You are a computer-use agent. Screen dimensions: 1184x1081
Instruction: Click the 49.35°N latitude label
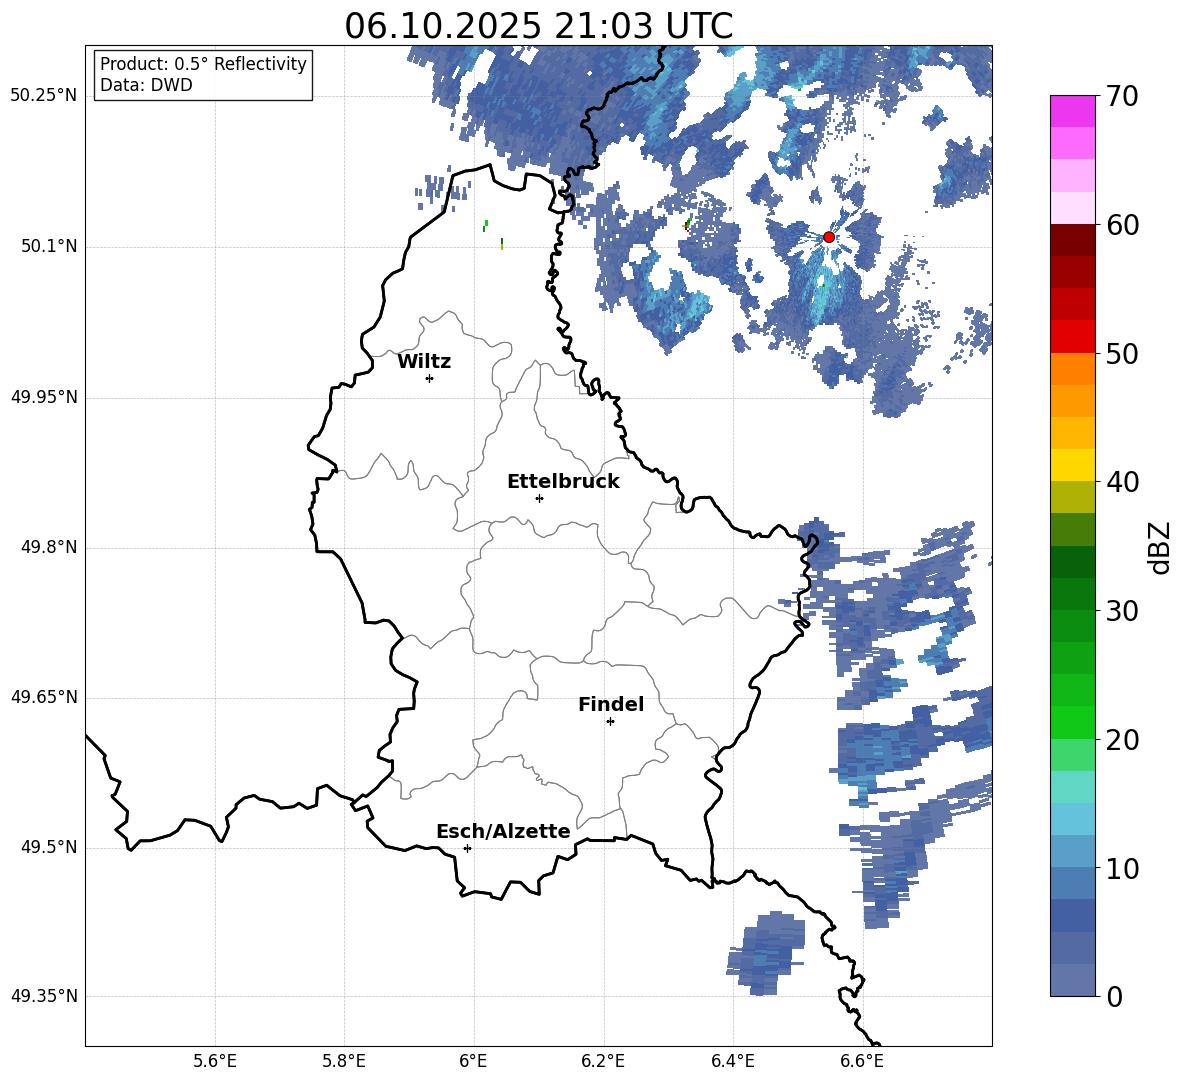click(x=44, y=996)
